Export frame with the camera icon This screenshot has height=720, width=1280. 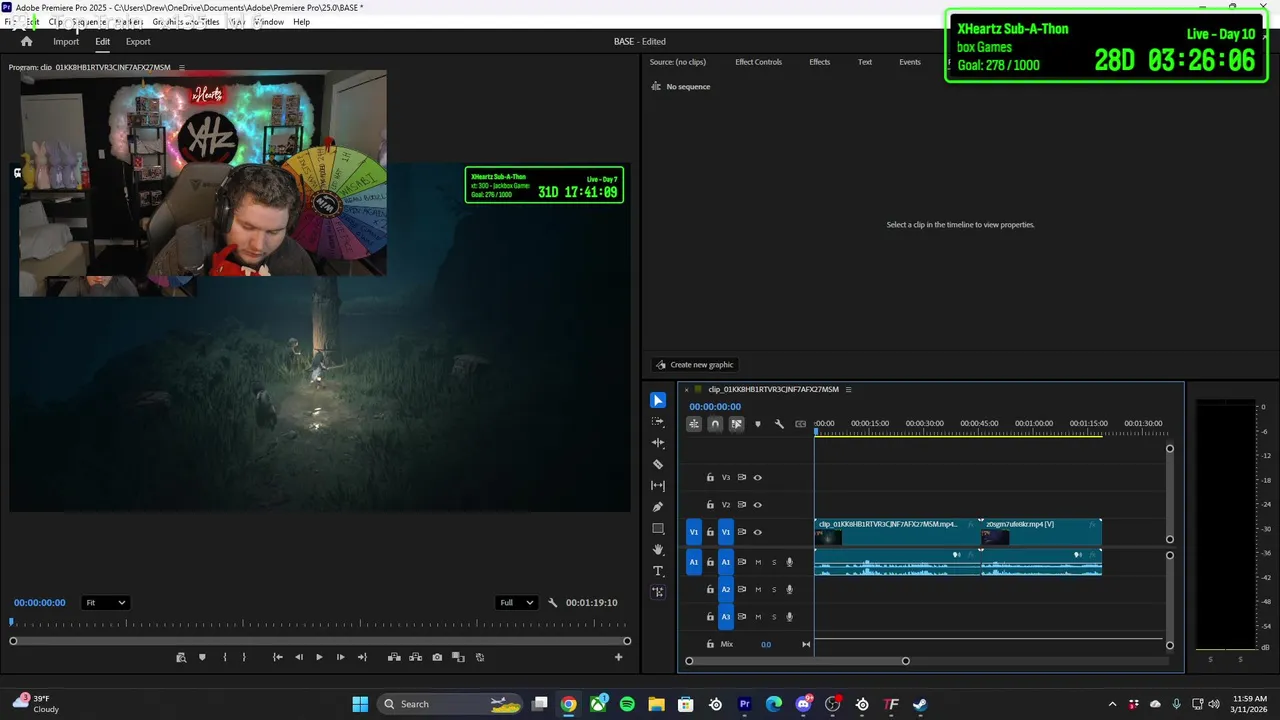(x=437, y=657)
